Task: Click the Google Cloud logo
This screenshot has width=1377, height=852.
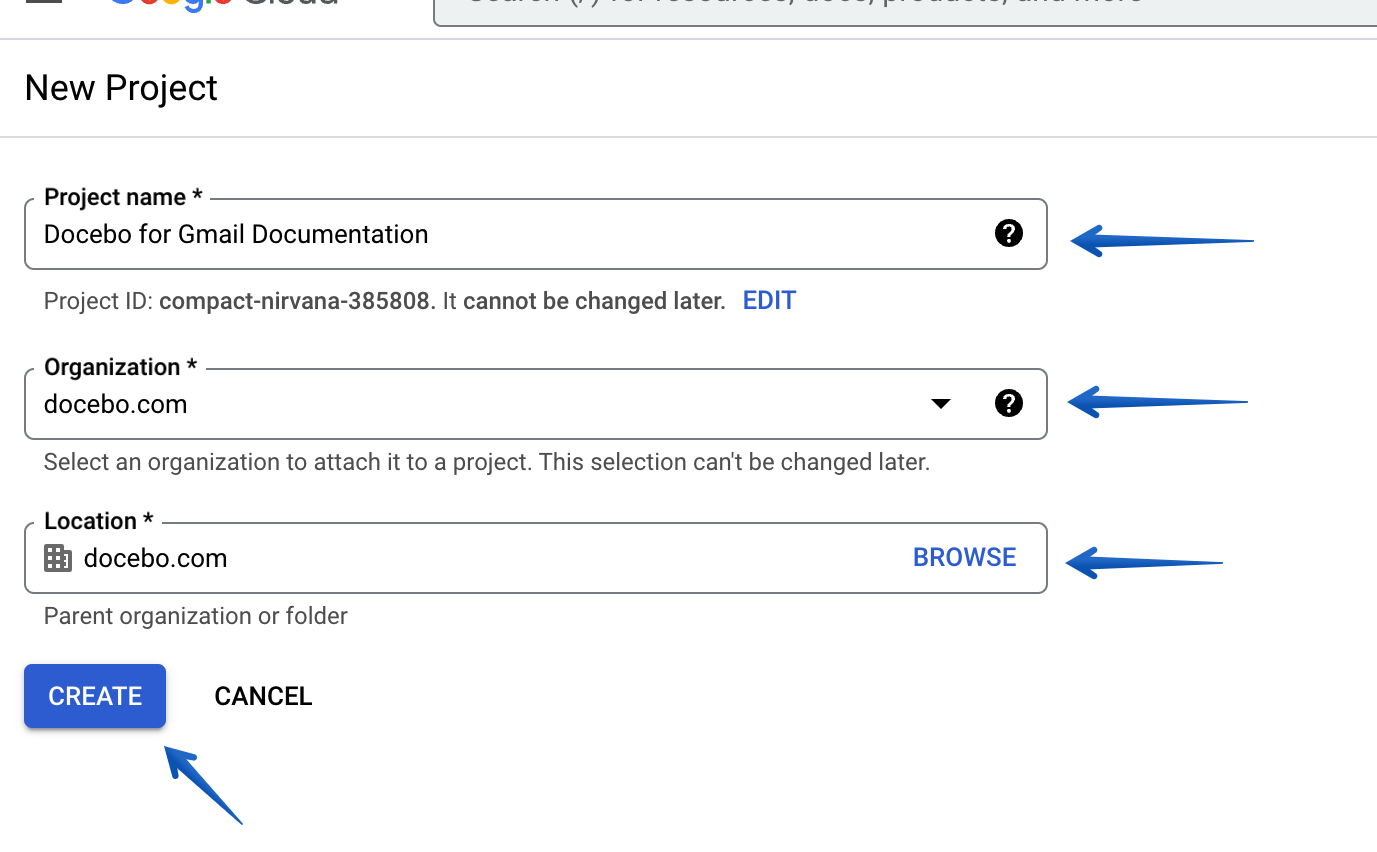Action: coord(222,3)
